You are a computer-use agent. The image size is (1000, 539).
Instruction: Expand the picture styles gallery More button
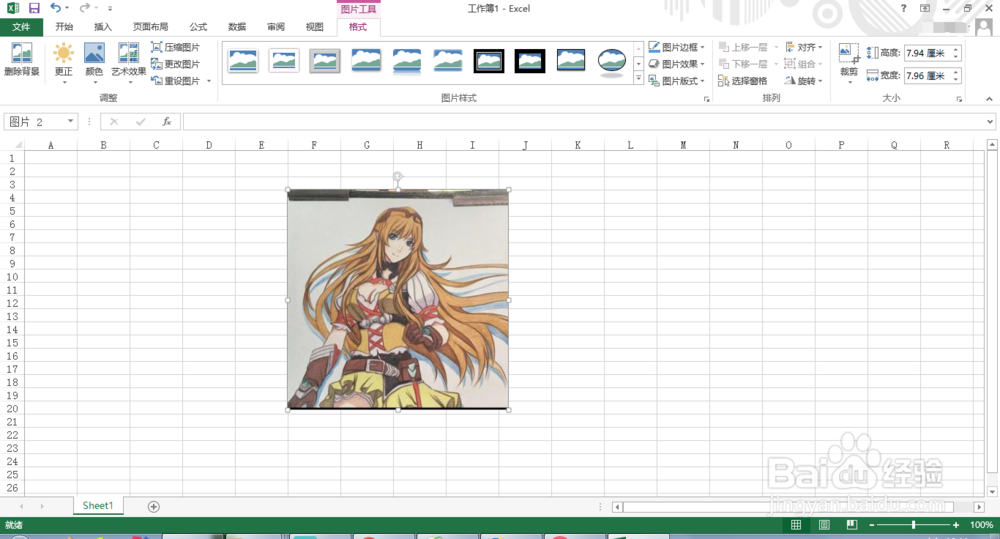point(638,79)
